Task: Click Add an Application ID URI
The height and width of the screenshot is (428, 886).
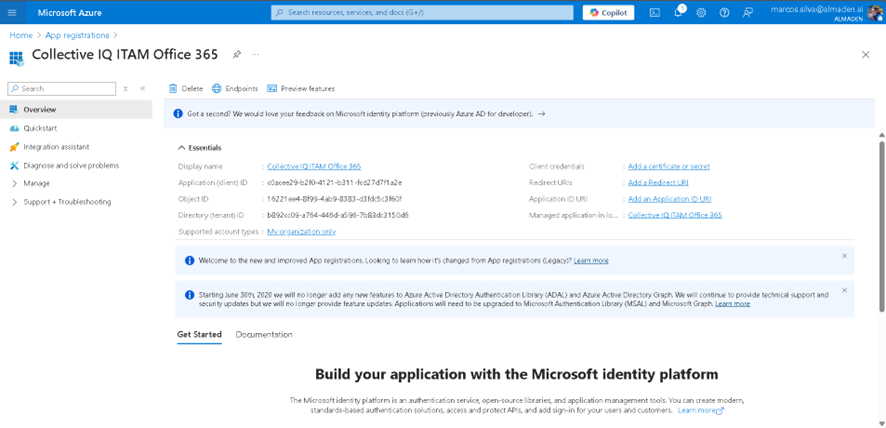Action: tap(670, 199)
